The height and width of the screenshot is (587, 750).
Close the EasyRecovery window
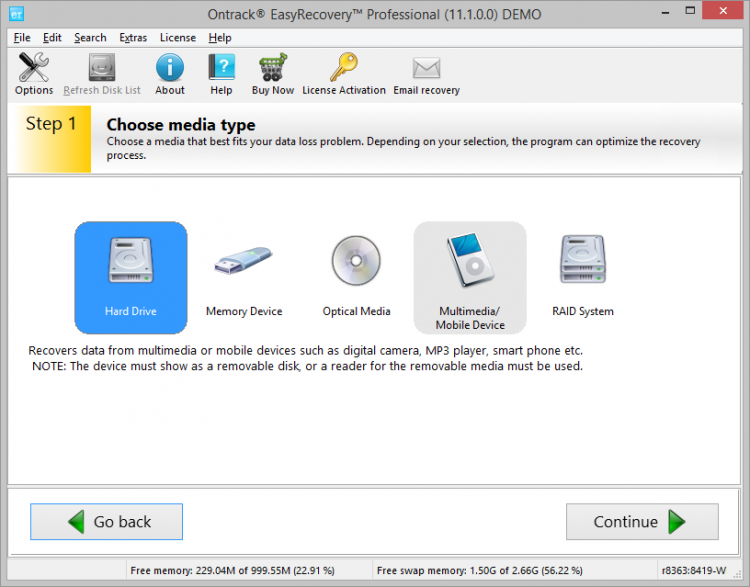tap(723, 11)
